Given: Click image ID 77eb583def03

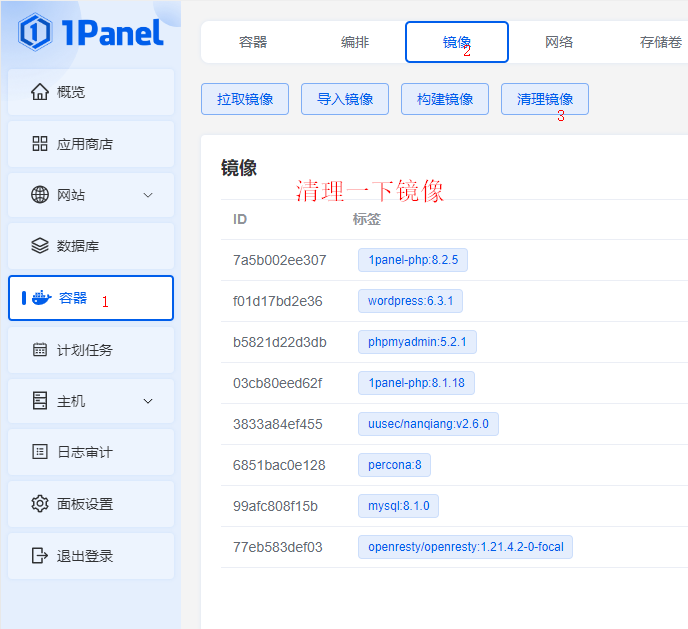Looking at the screenshot, I should click(278, 547).
